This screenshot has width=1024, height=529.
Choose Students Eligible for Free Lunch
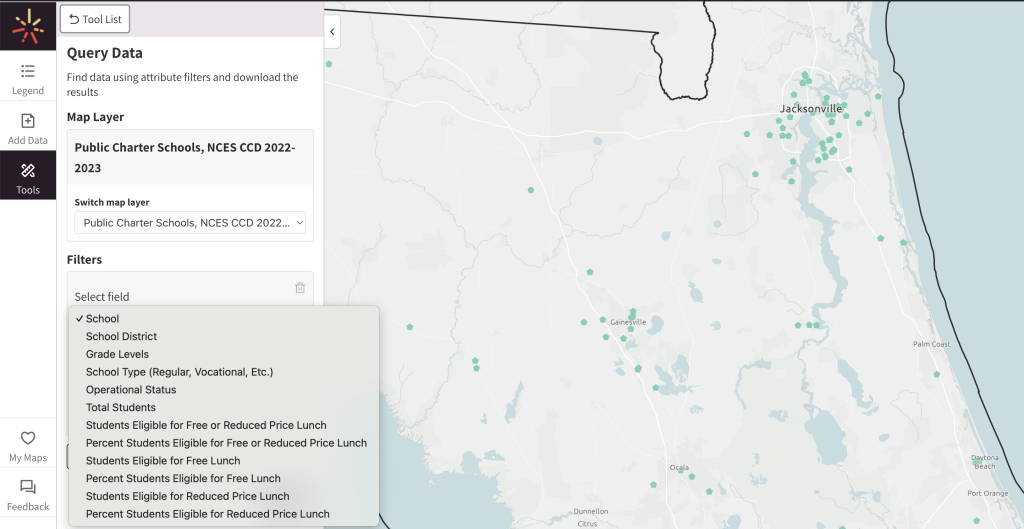163,461
